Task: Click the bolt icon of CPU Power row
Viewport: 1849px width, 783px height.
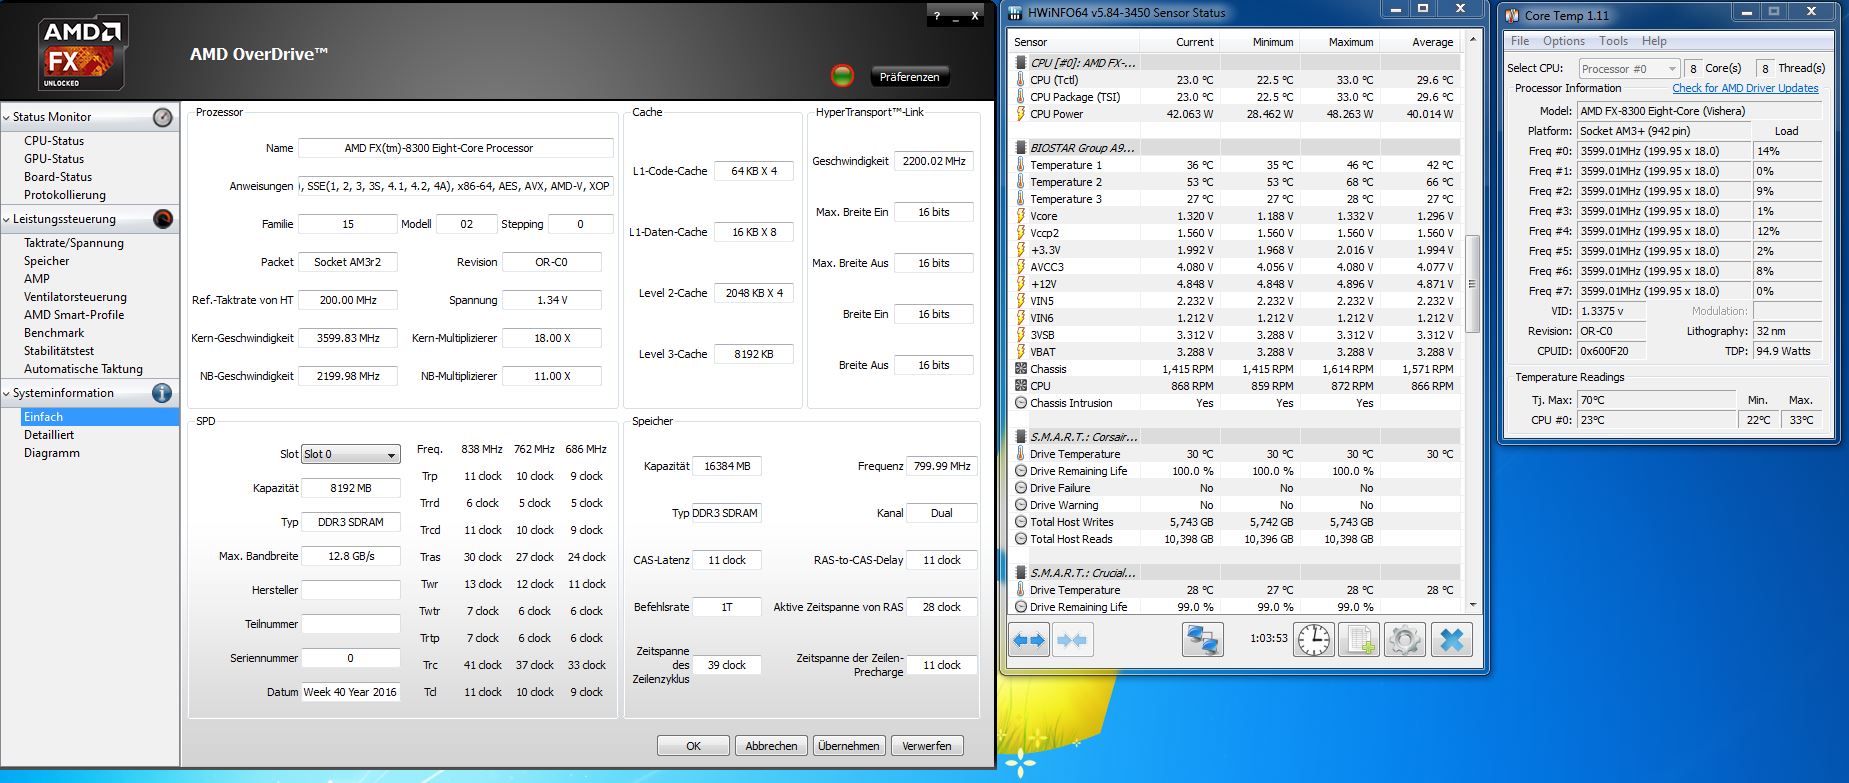Action: click(x=1021, y=114)
